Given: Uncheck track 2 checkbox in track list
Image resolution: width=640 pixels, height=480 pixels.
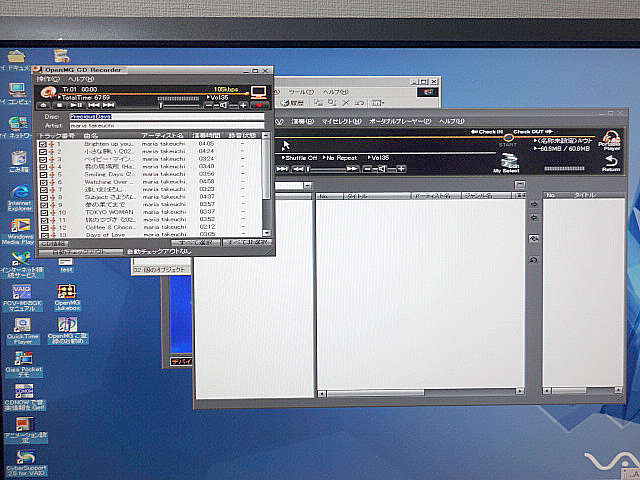Looking at the screenshot, I should (43, 151).
